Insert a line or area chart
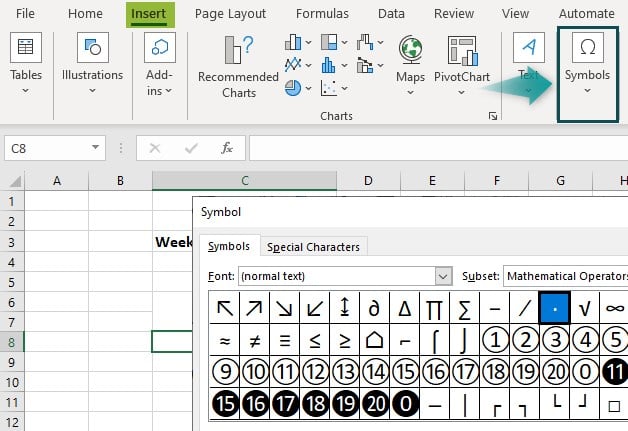The height and width of the screenshot is (431, 628). [293, 65]
